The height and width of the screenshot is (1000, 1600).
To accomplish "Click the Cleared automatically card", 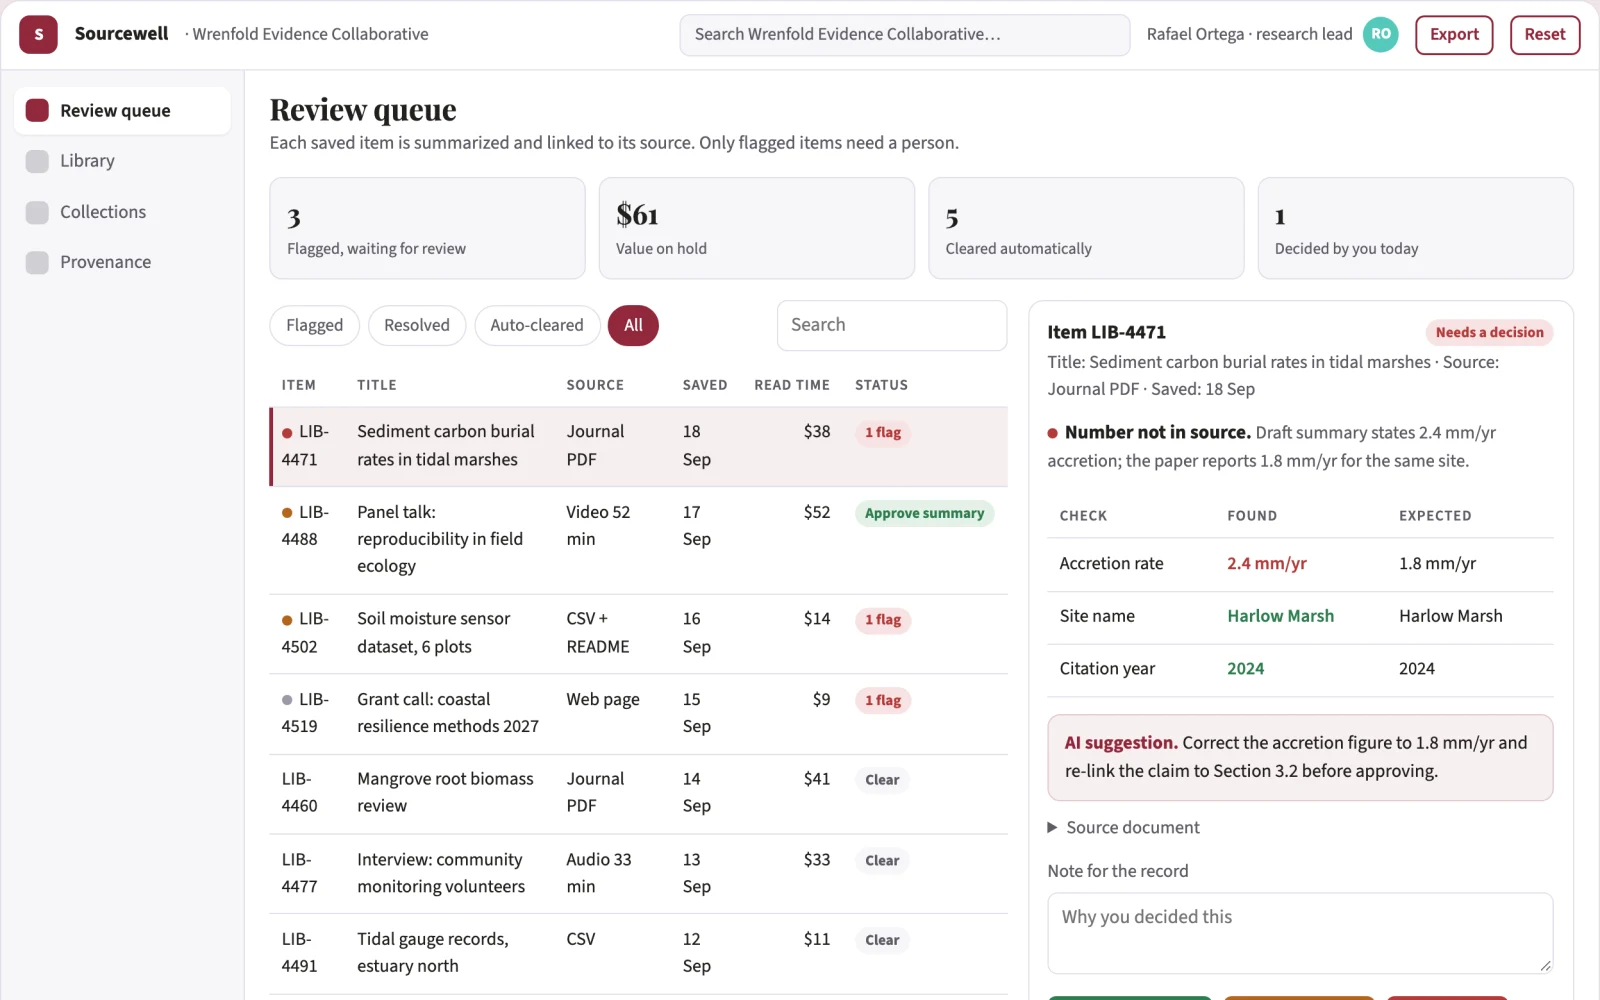I will (1086, 228).
